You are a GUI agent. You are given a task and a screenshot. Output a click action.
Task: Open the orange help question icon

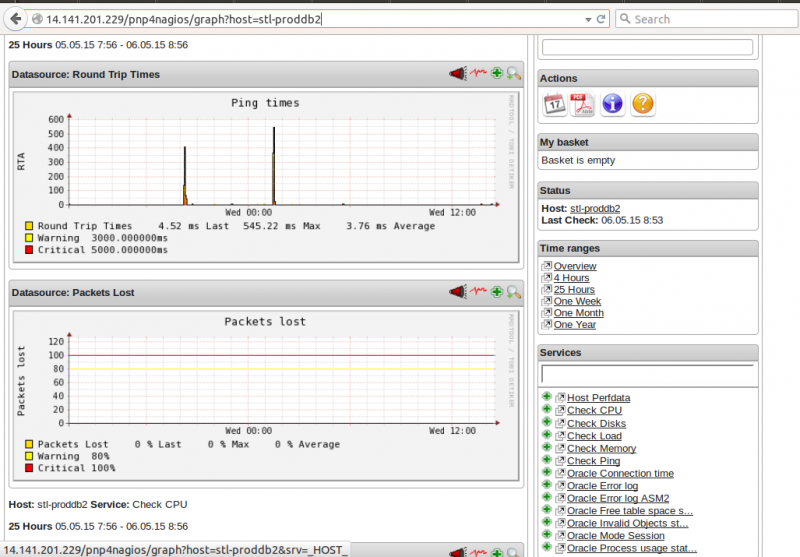point(643,105)
